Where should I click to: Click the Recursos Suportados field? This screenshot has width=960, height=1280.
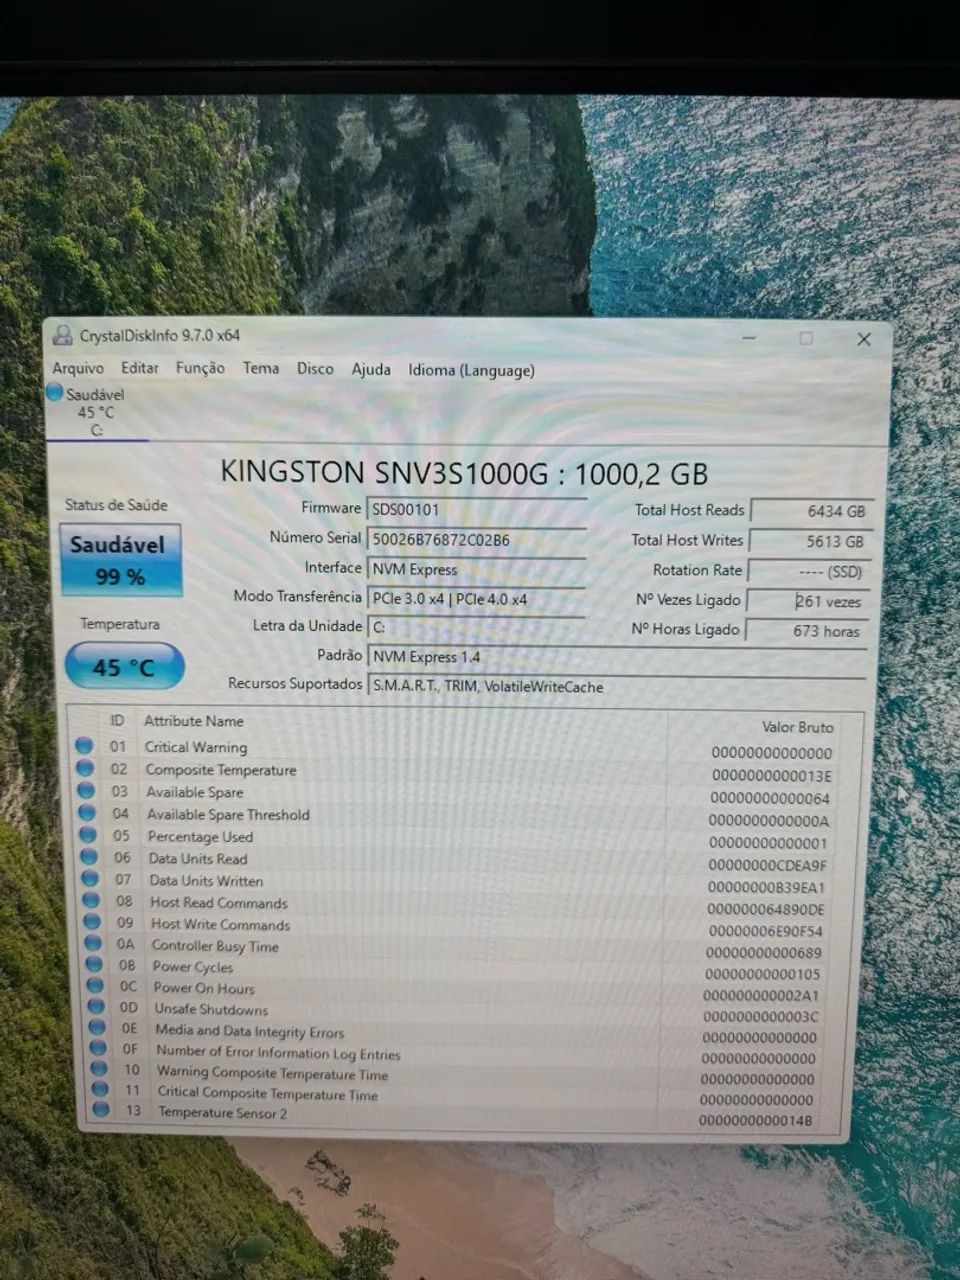point(617,687)
